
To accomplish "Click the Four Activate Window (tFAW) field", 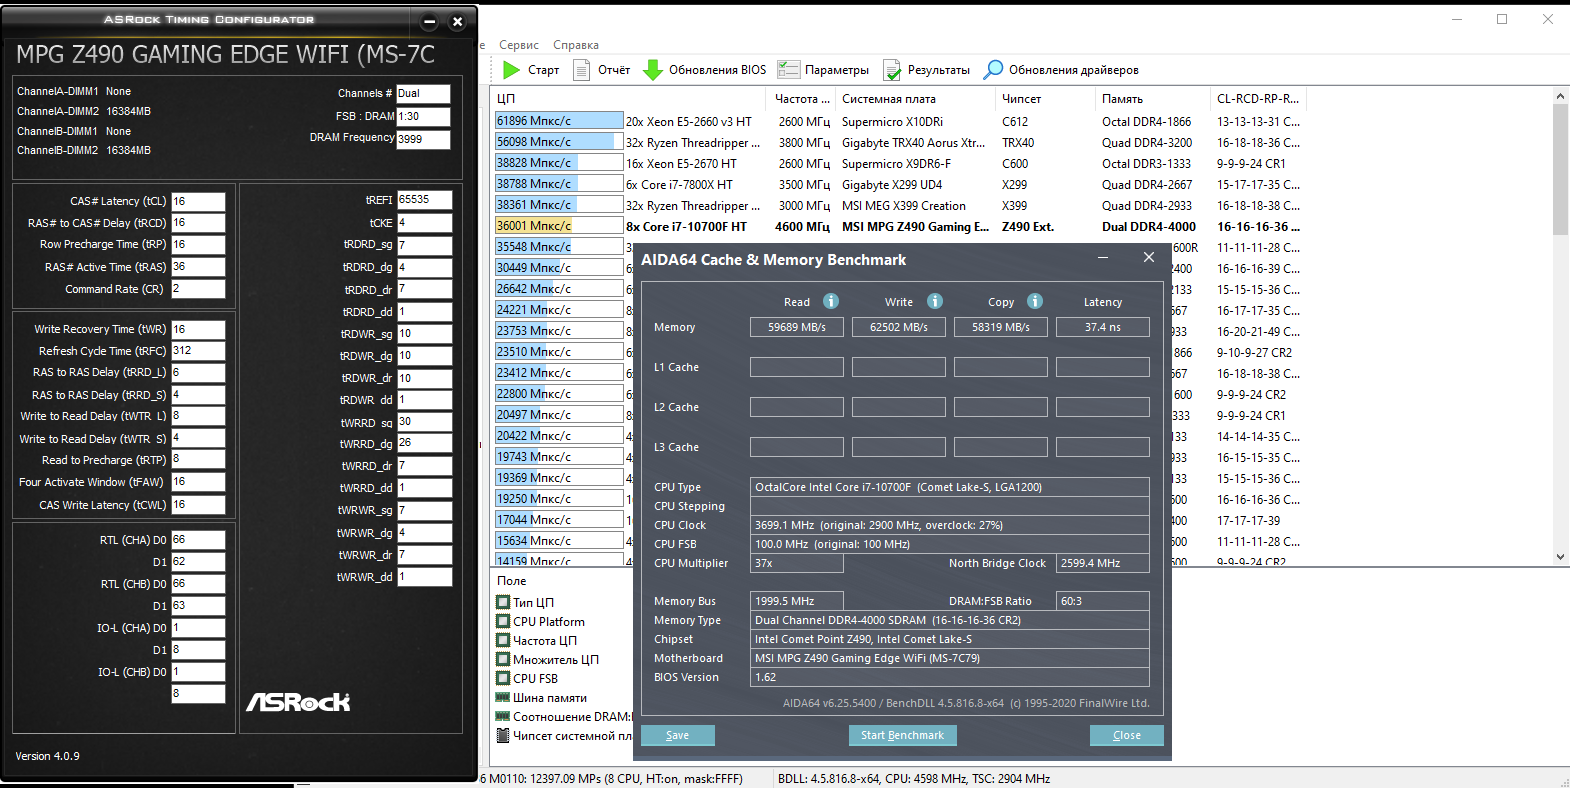I will (x=198, y=482).
